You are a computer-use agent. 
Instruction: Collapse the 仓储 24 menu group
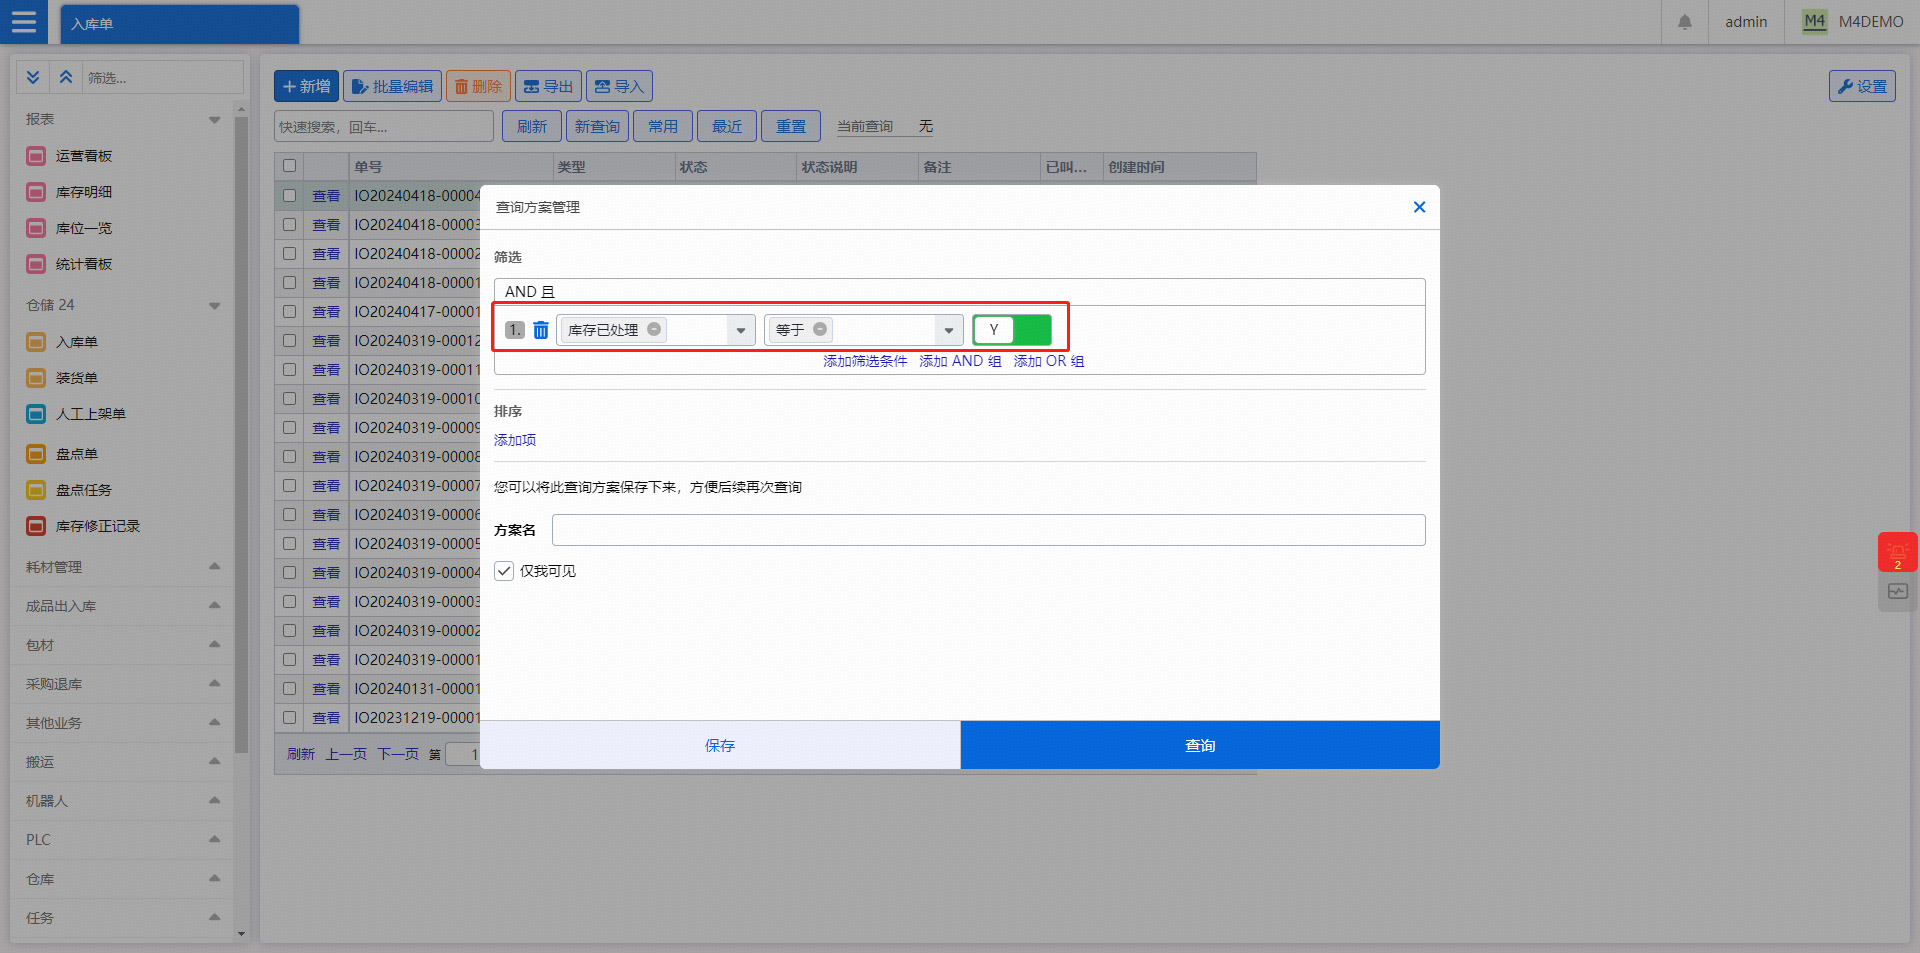click(214, 306)
